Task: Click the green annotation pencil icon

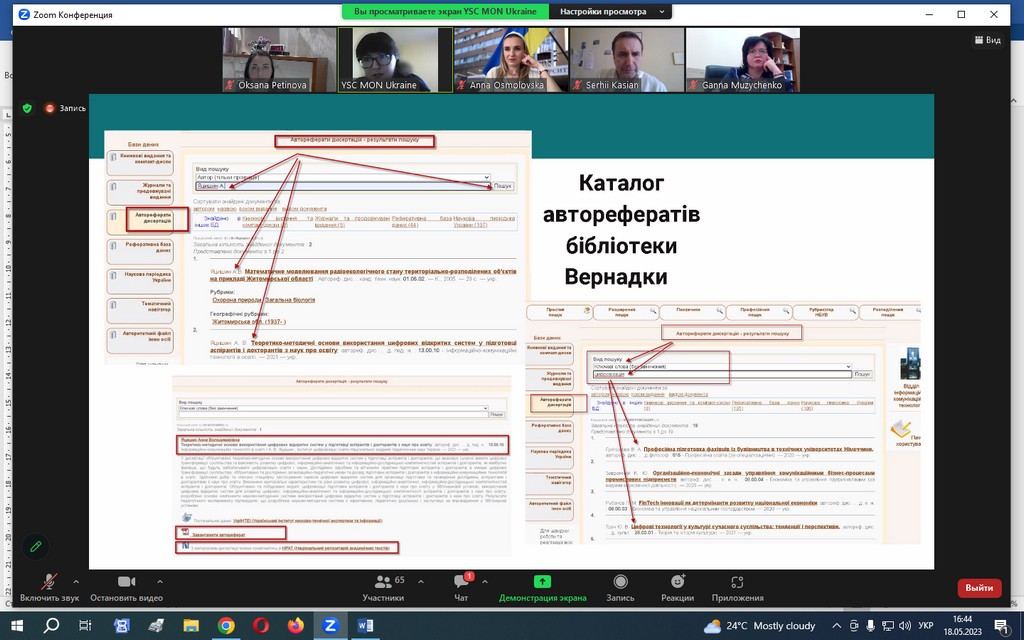Action: pos(35,546)
